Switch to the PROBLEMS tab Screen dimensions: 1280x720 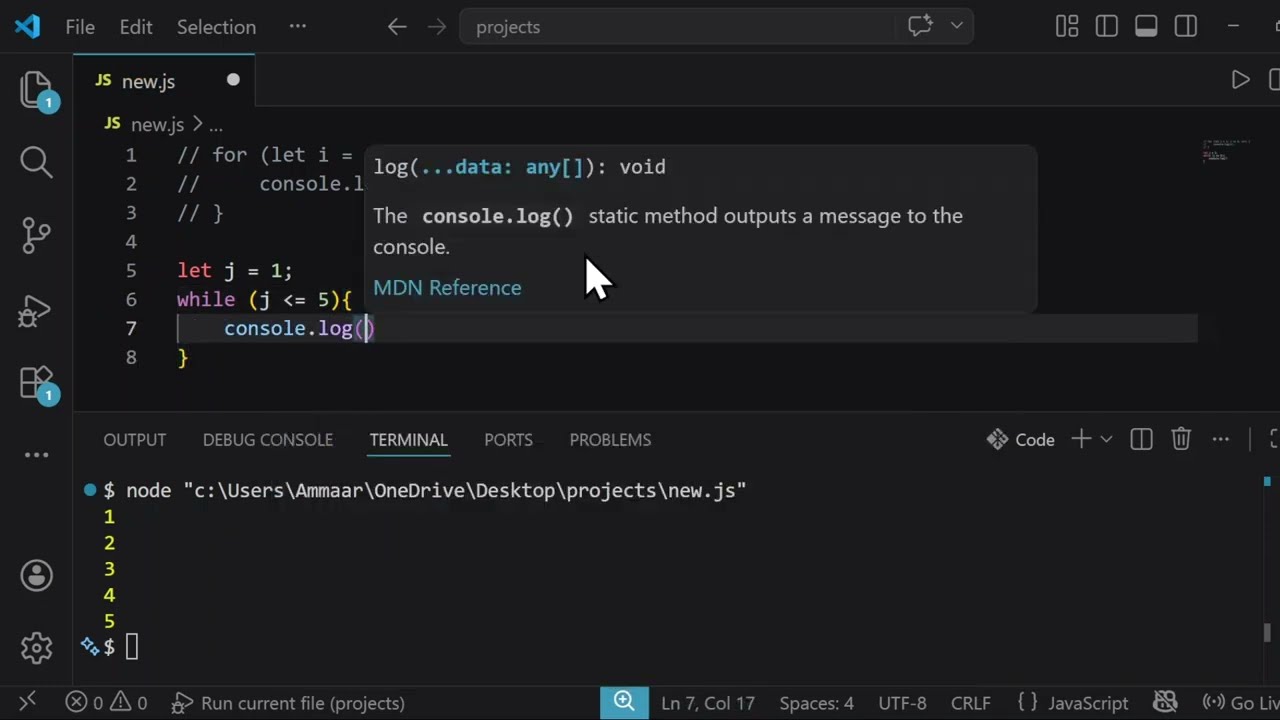pyautogui.click(x=610, y=440)
